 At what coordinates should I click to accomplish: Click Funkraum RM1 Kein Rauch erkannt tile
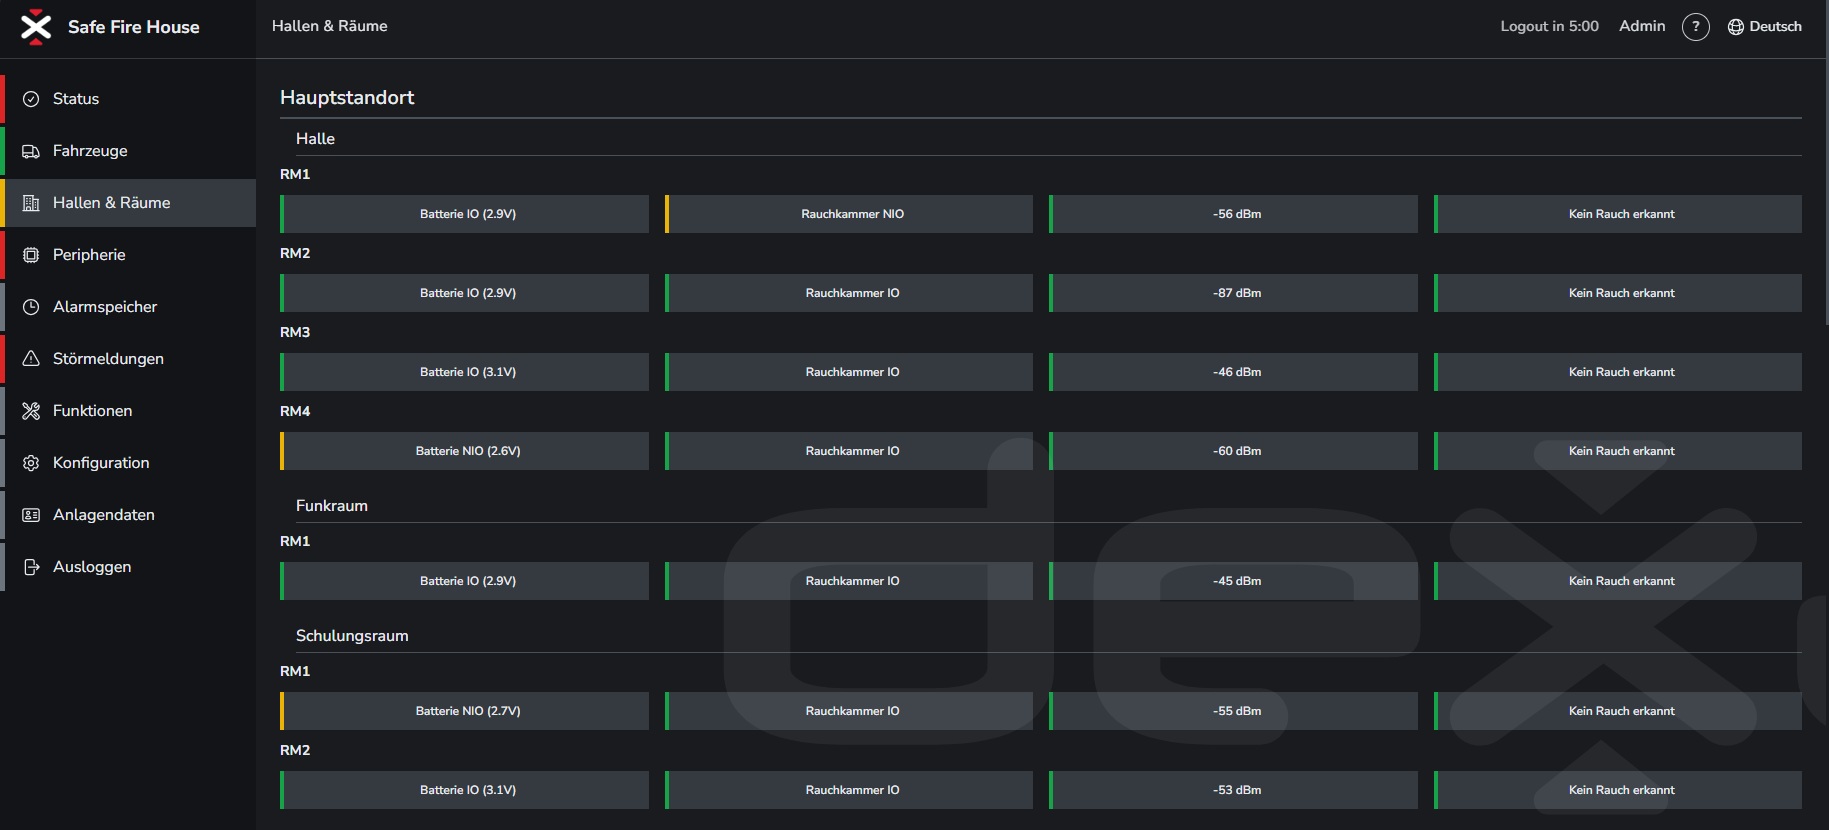click(x=1618, y=581)
